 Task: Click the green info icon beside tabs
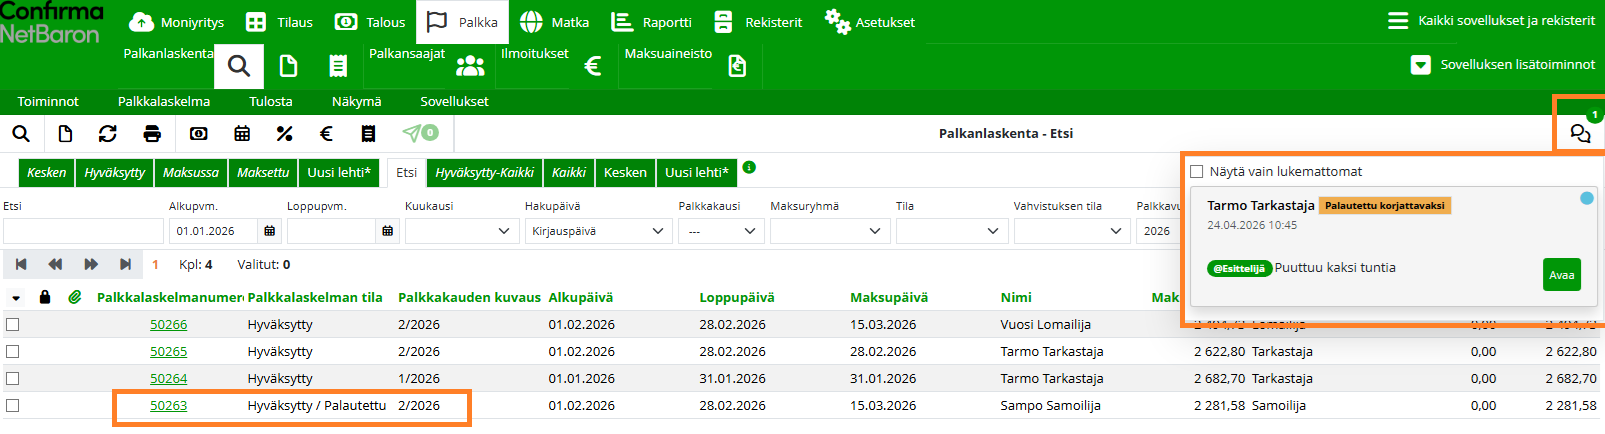click(x=749, y=167)
